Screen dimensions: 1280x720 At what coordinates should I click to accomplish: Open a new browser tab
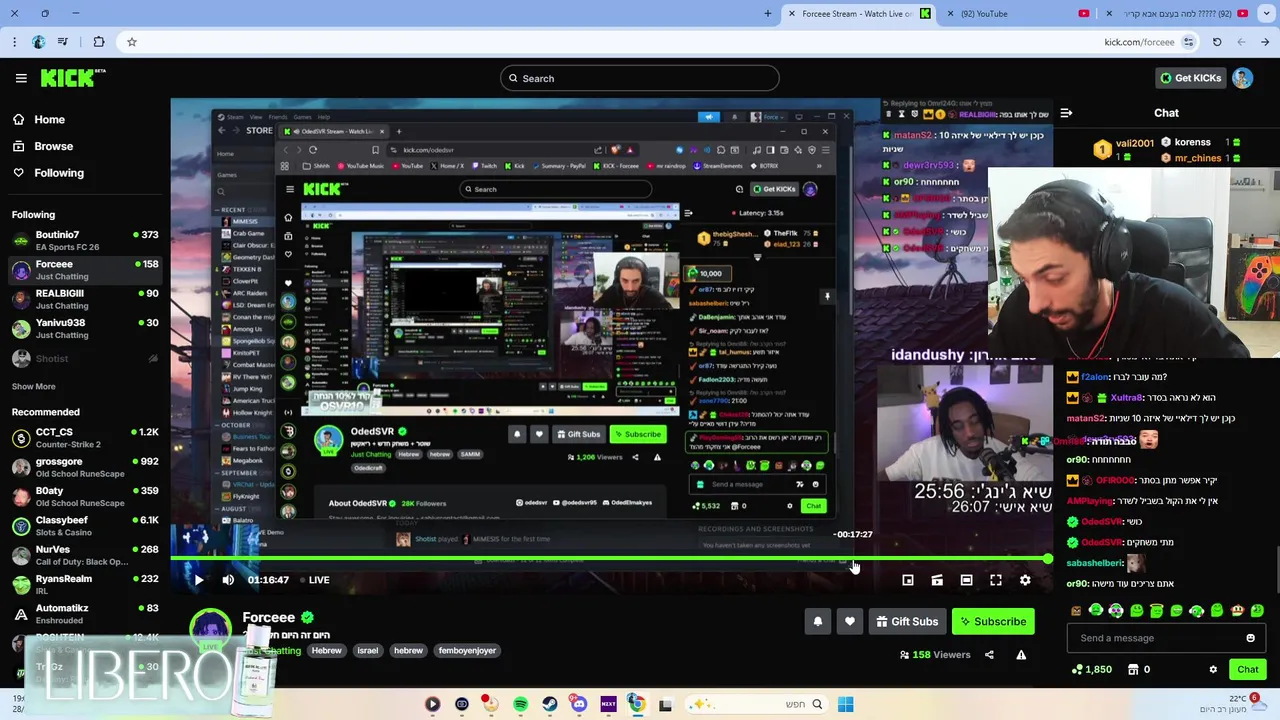tap(768, 13)
